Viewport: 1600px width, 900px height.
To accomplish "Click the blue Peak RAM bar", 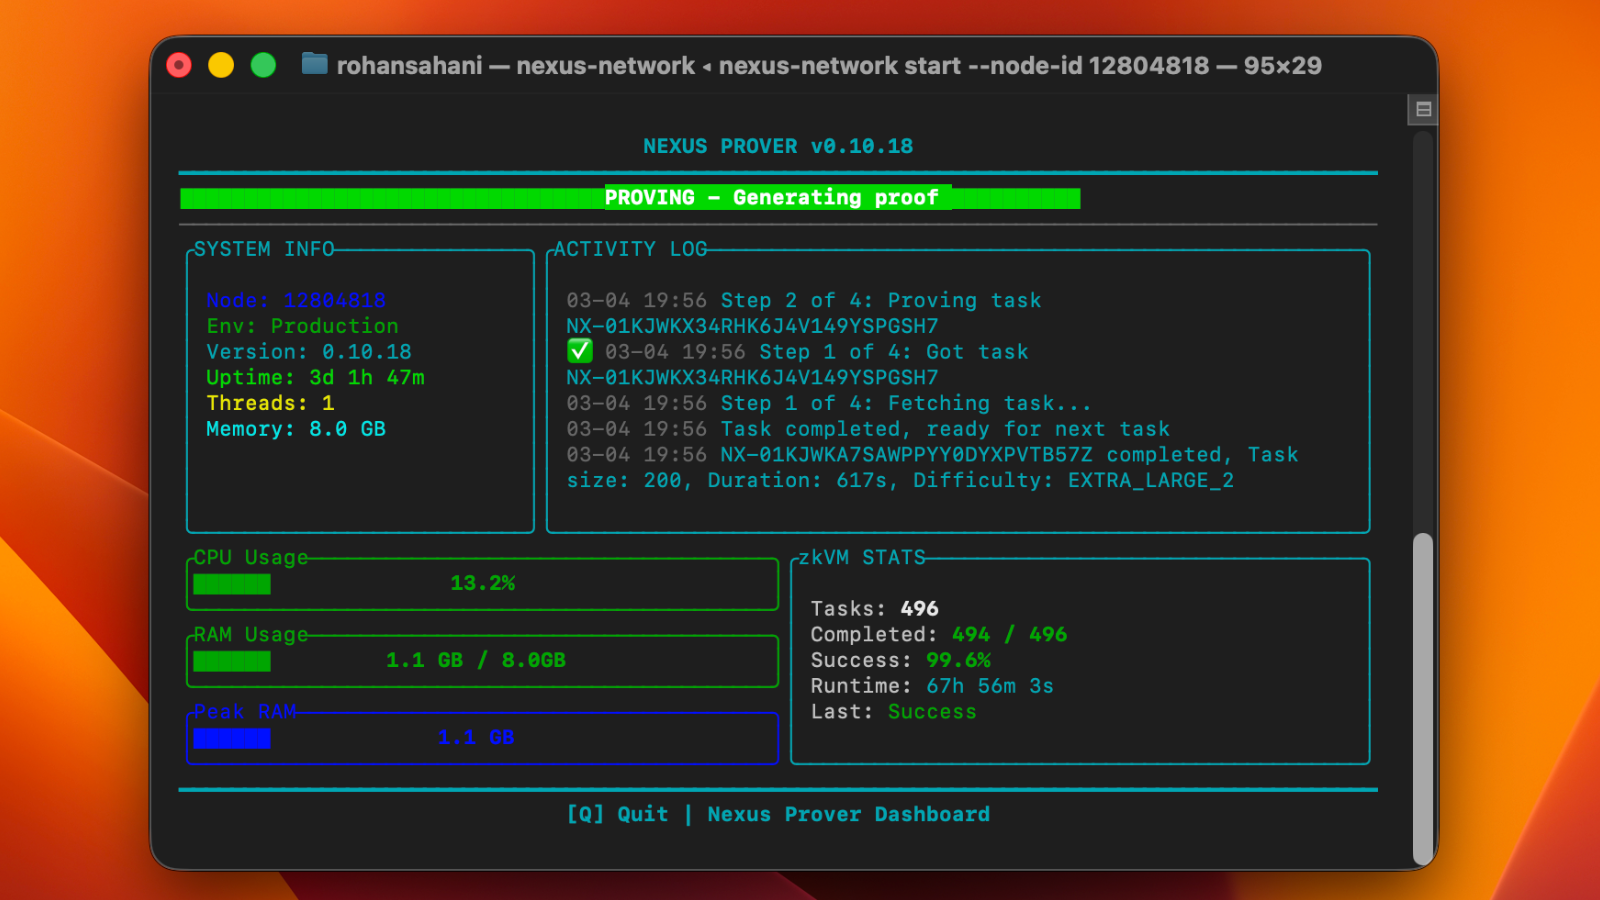I will coord(482,738).
